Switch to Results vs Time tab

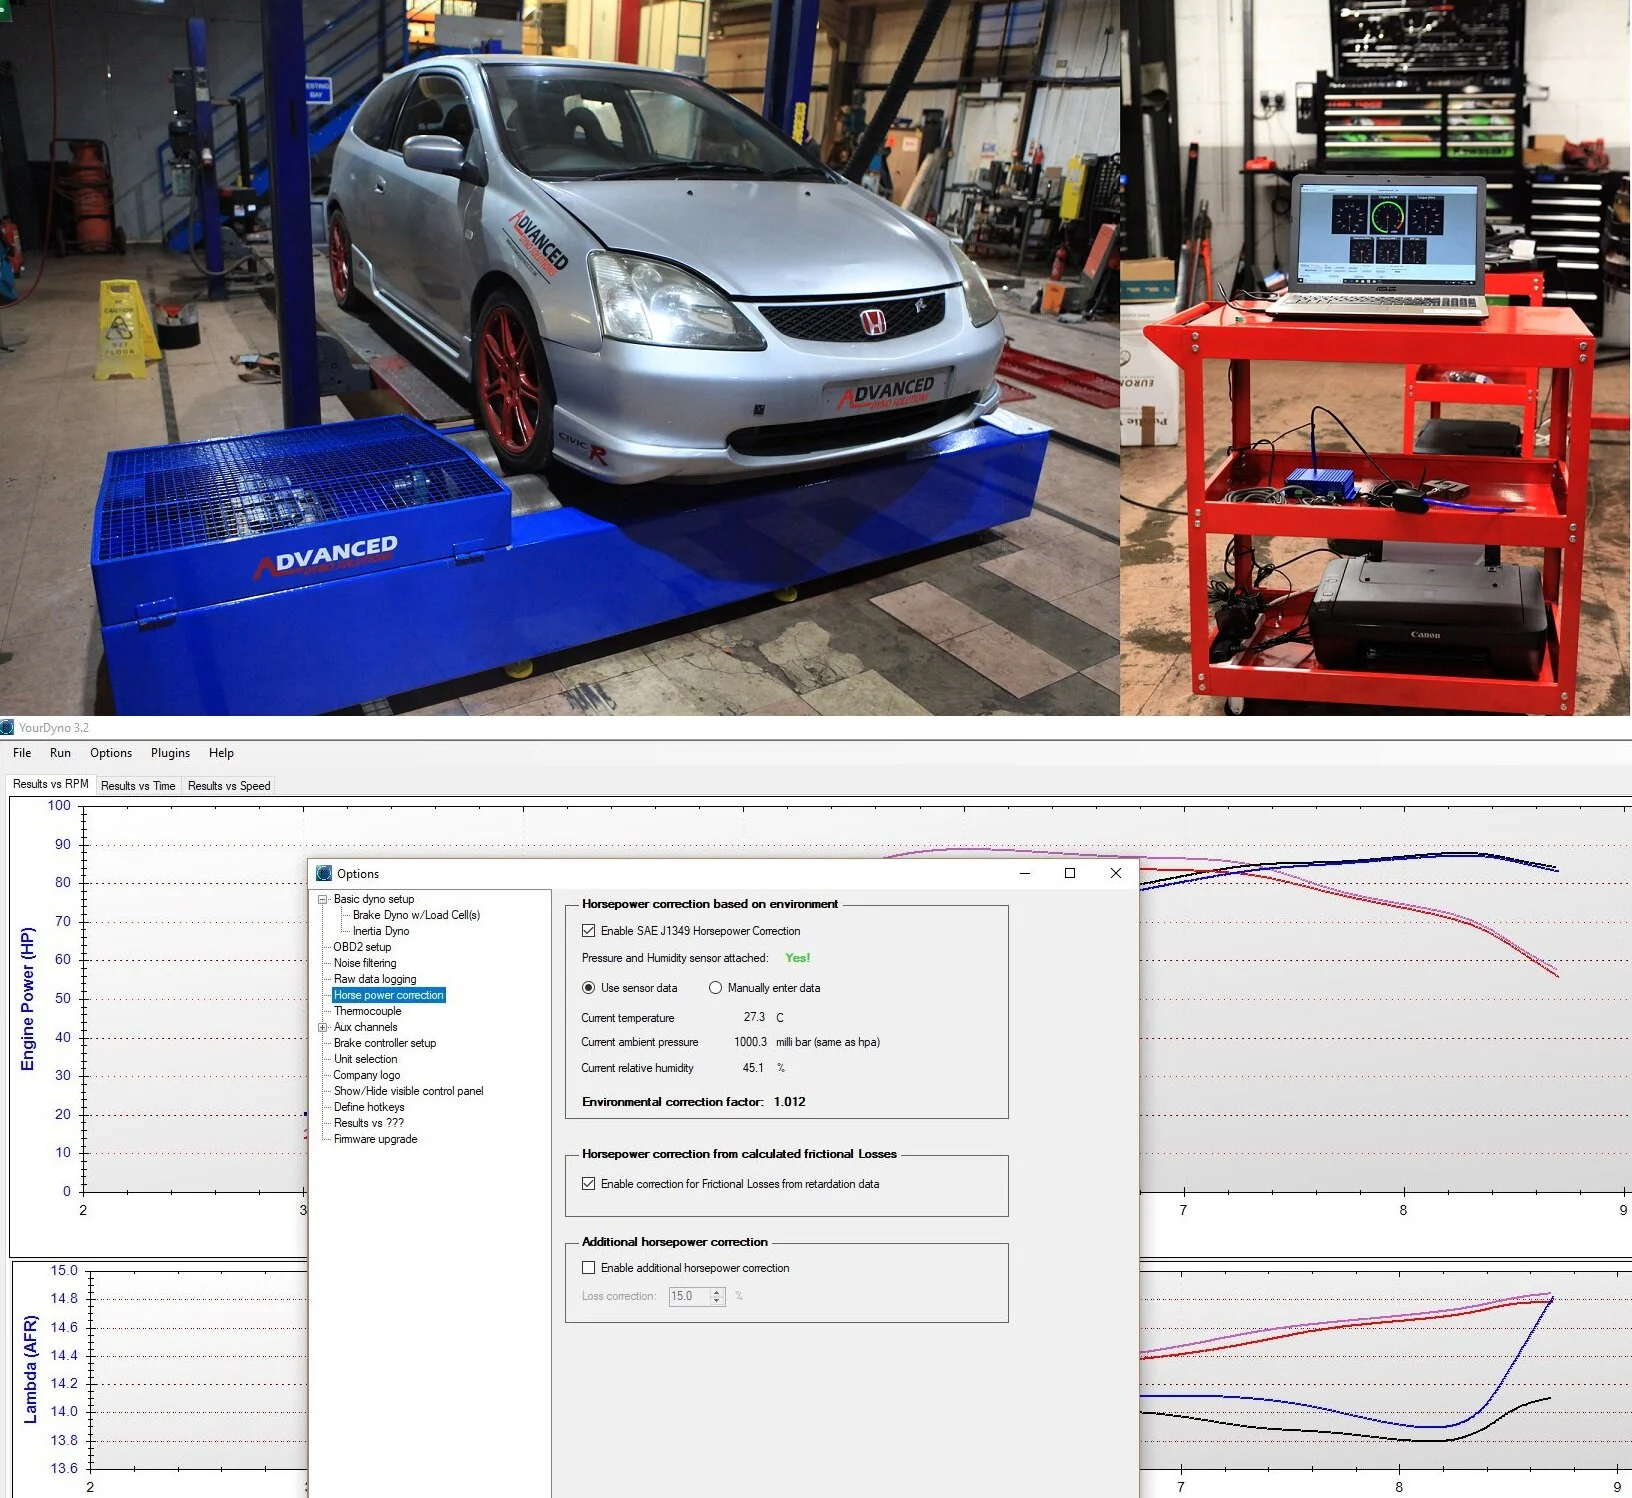pyautogui.click(x=138, y=786)
